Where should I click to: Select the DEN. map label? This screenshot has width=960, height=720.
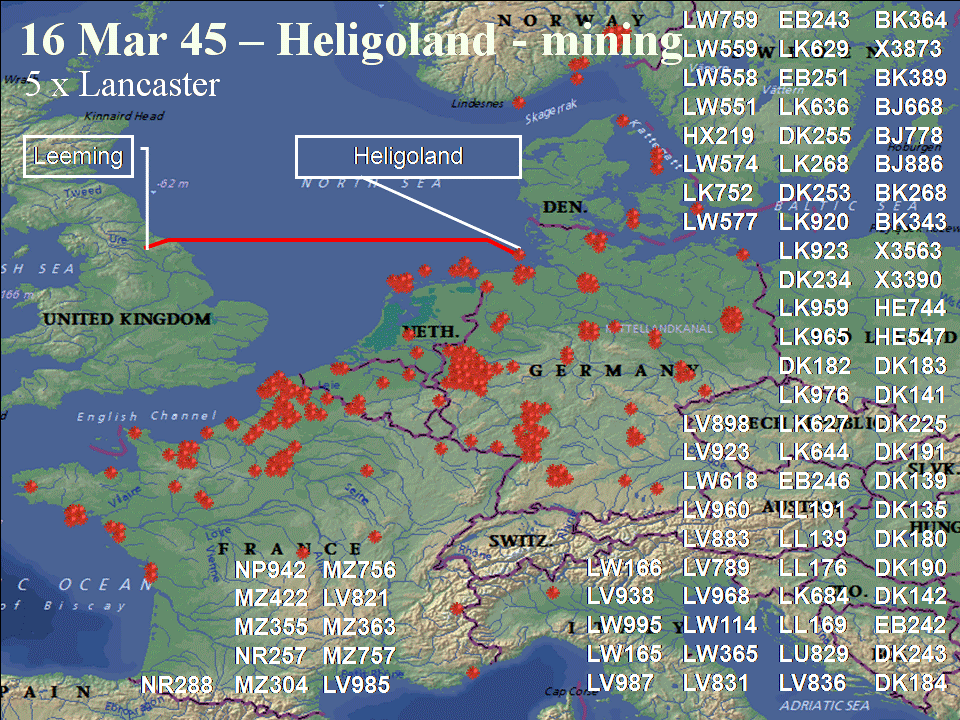pos(564,207)
